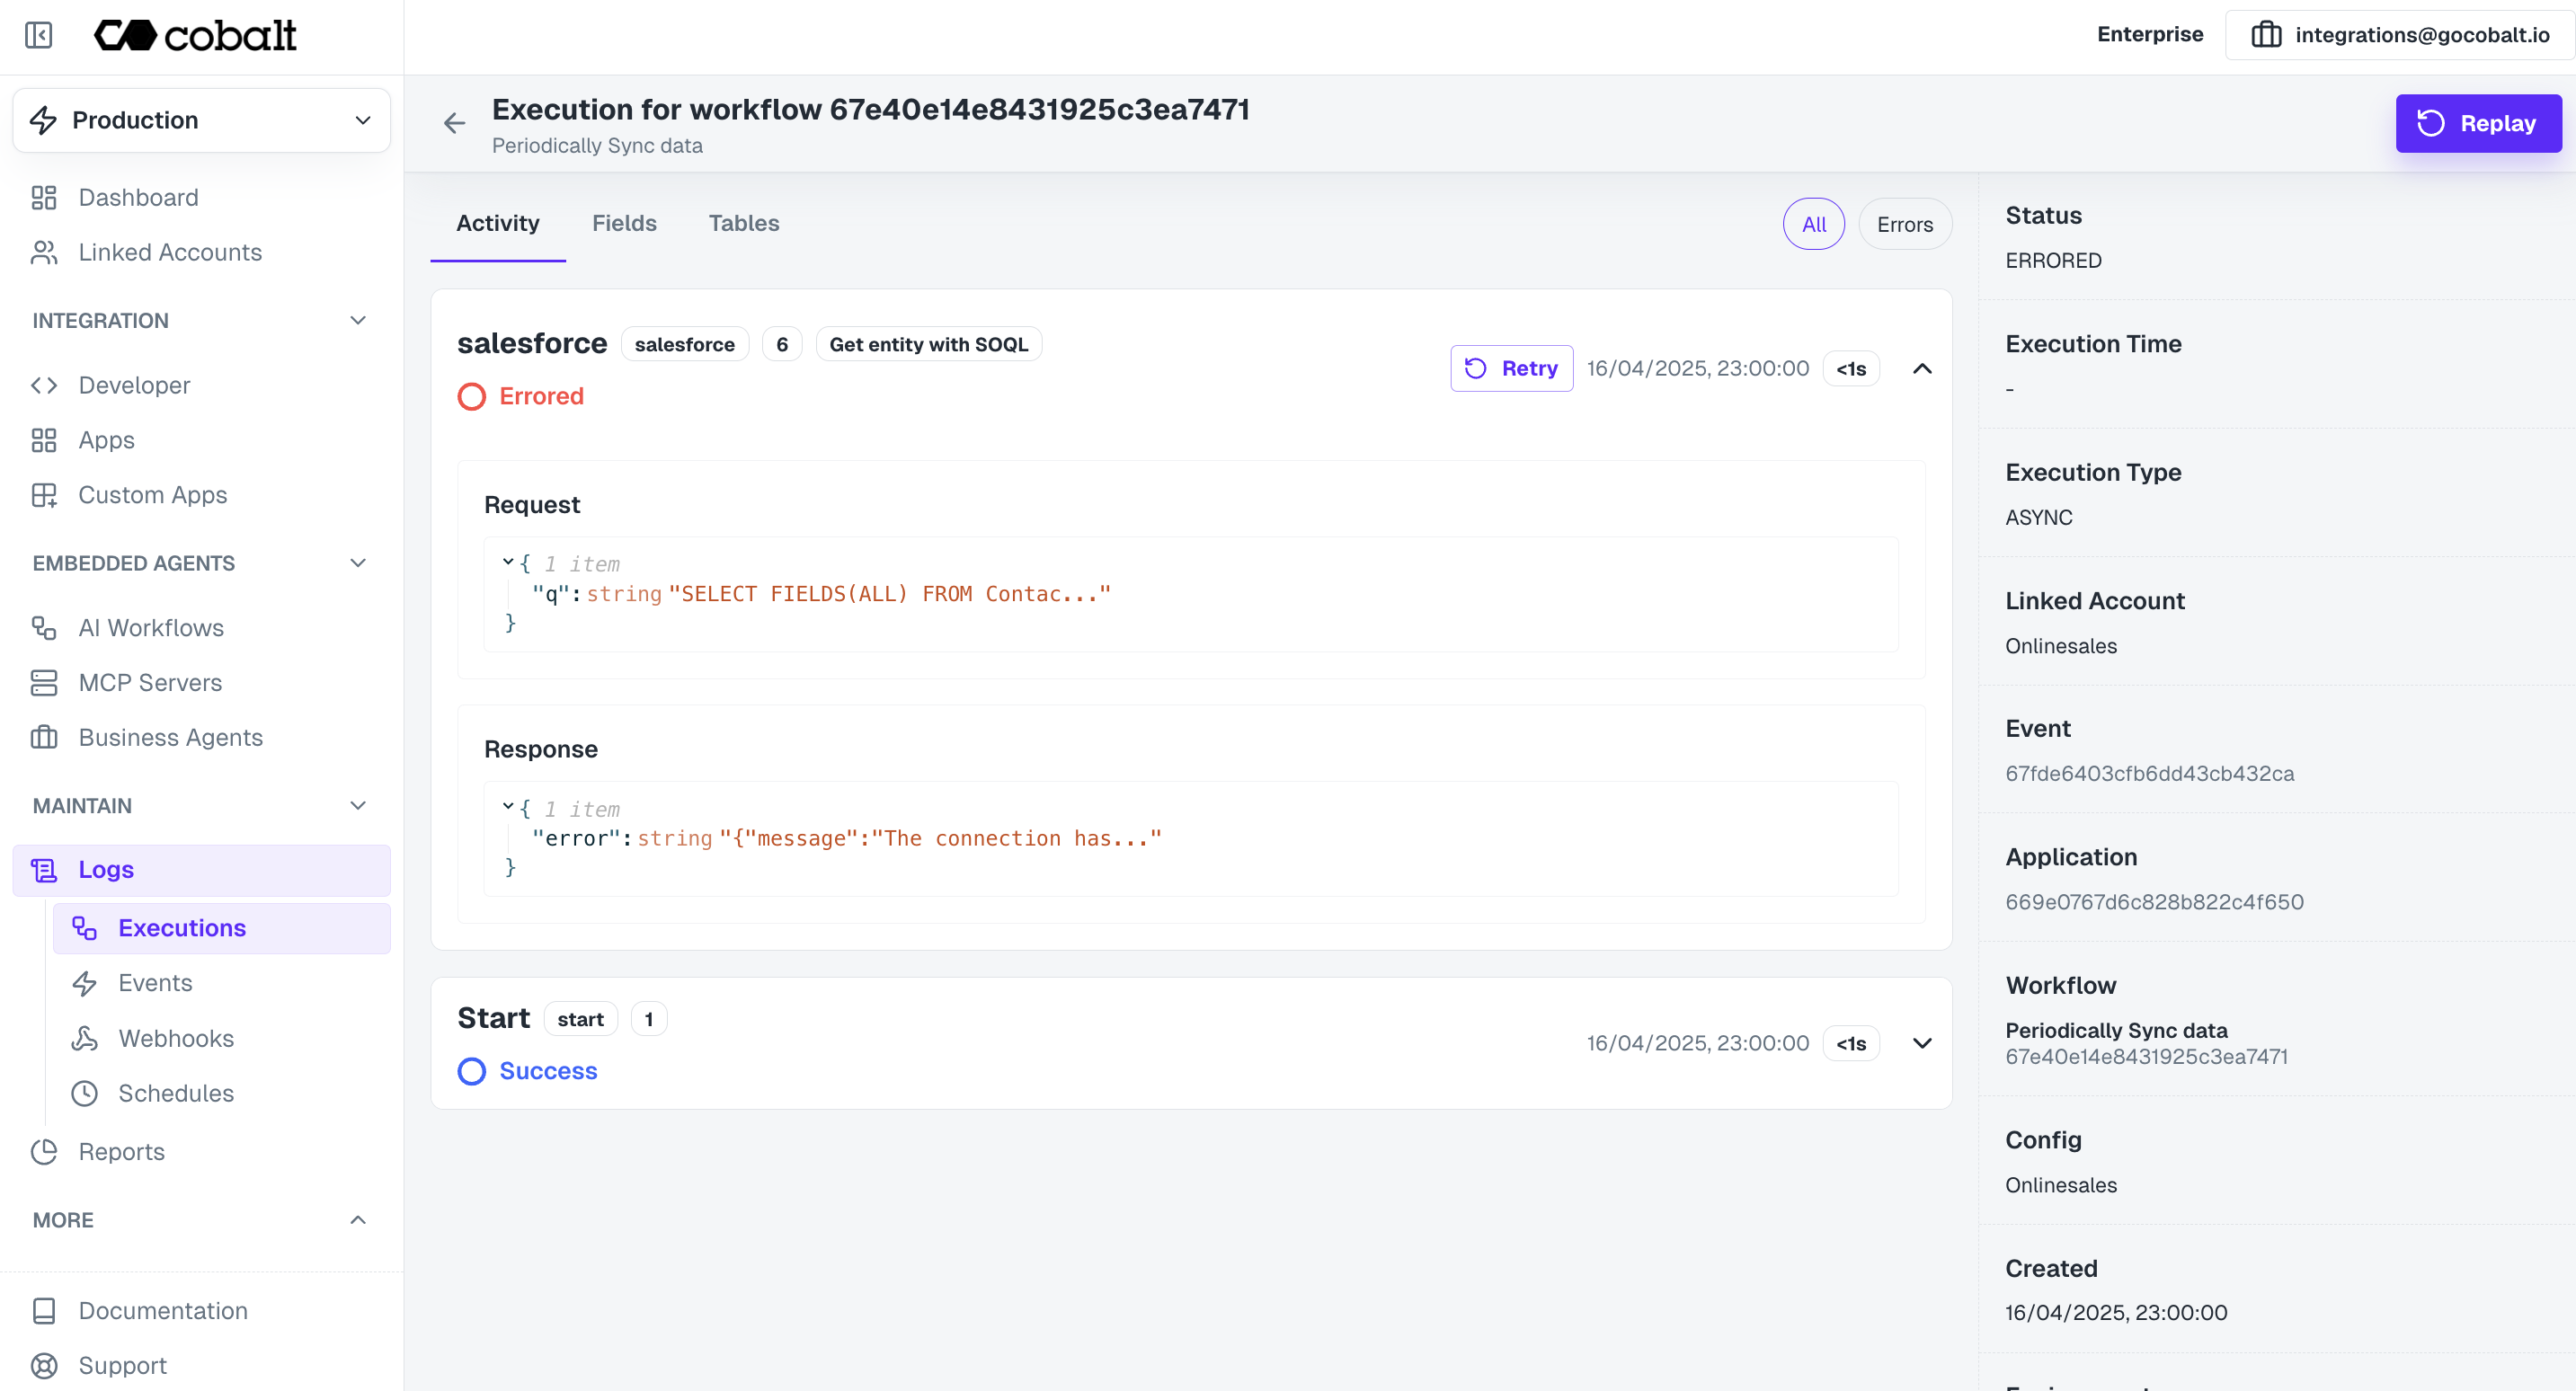Enable the Errors filter

pos(1904,224)
